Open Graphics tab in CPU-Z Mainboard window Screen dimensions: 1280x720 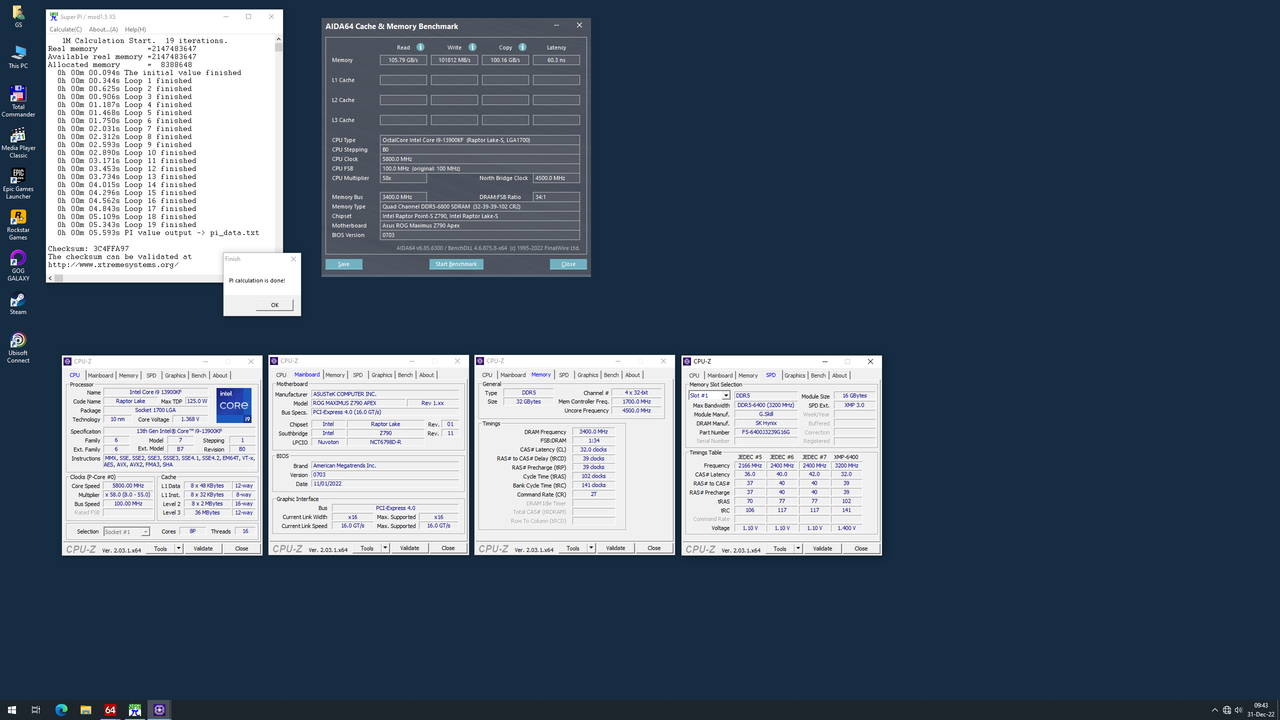coord(382,375)
